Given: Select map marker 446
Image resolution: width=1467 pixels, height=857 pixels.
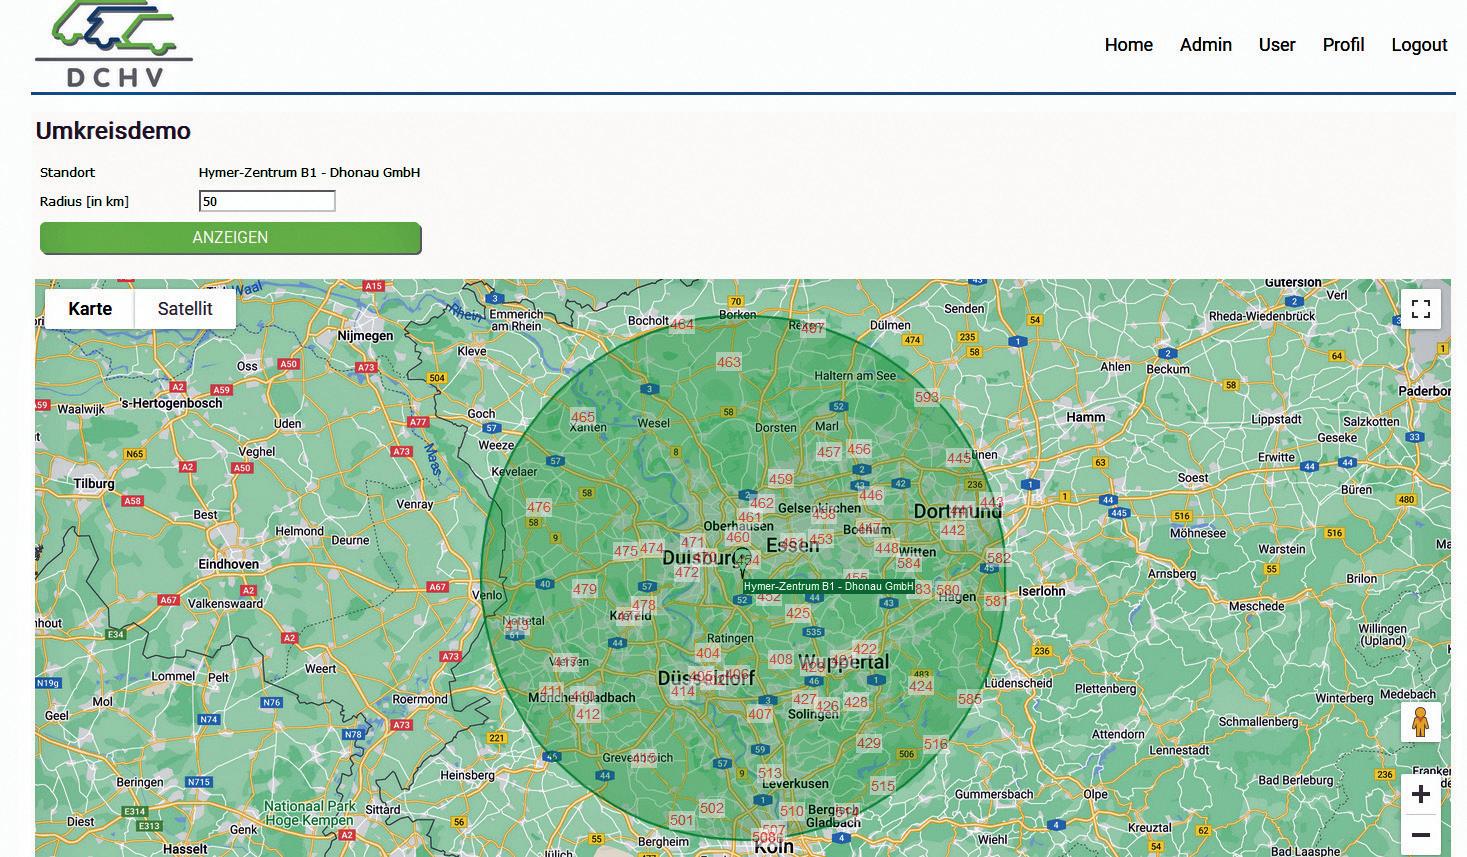Looking at the screenshot, I should point(871,495).
